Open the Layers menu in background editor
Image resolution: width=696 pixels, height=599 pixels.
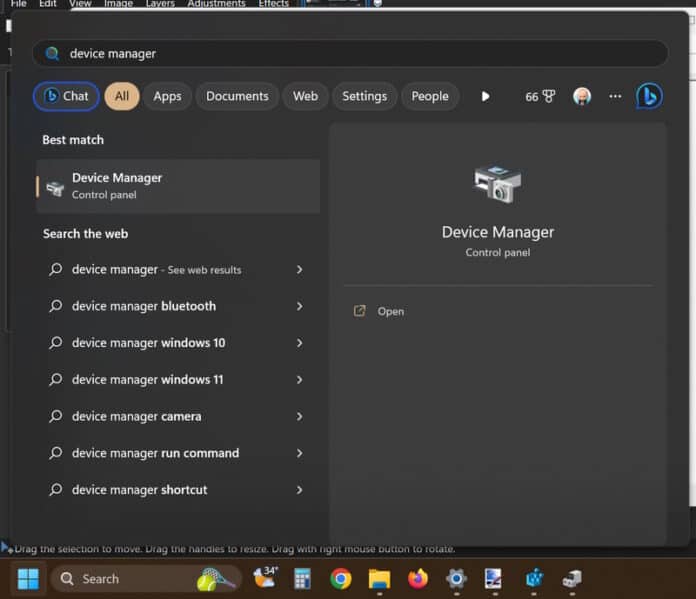[160, 4]
